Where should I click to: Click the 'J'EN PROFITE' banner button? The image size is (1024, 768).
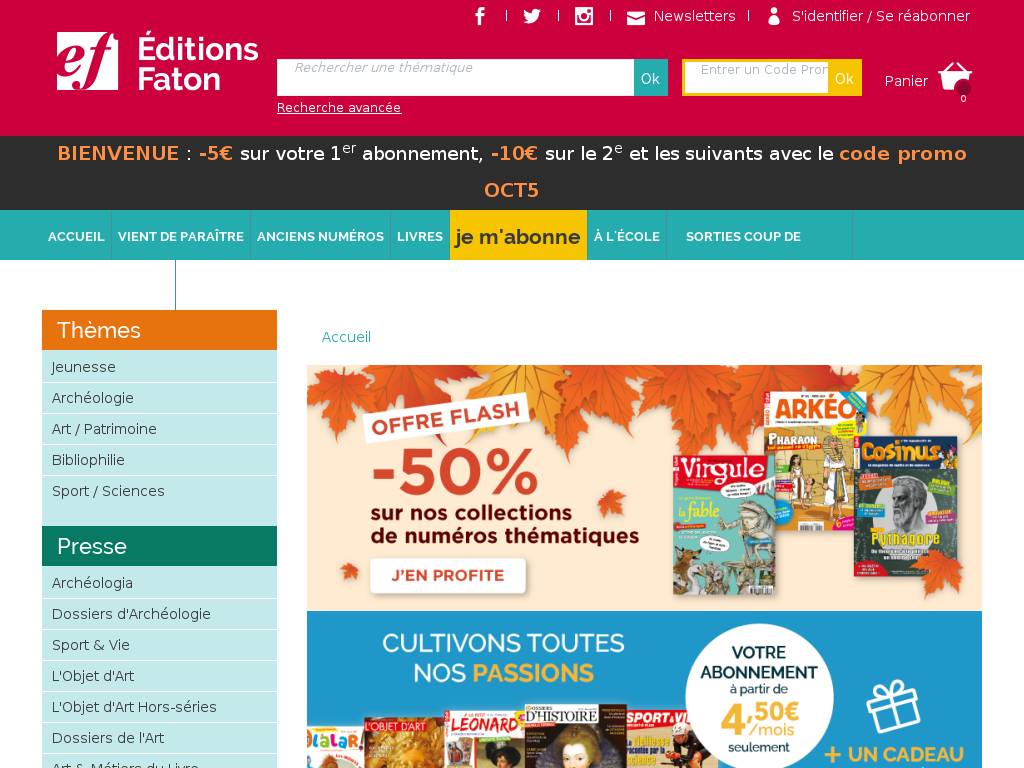point(447,575)
